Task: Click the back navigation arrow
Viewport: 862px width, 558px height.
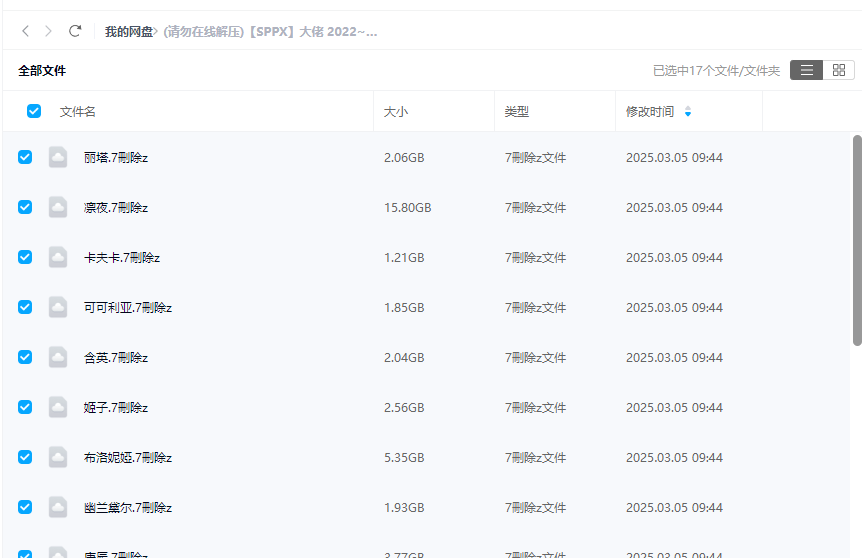Action: coord(26,32)
